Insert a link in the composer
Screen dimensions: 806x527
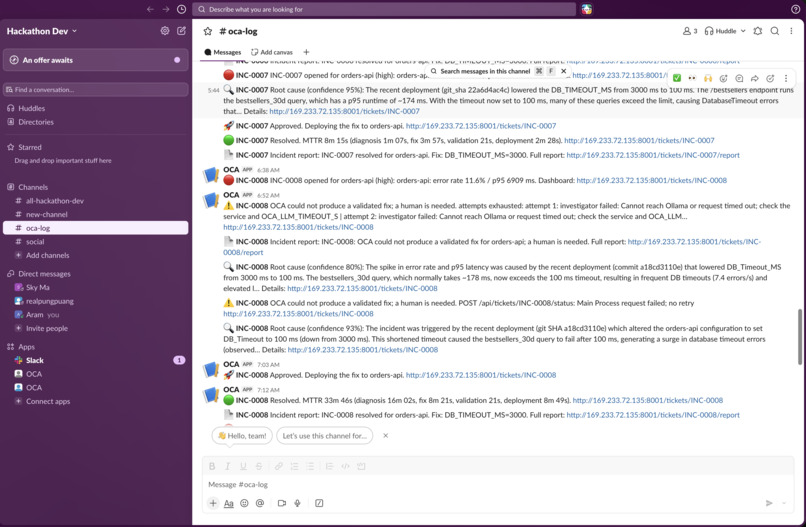click(278, 466)
